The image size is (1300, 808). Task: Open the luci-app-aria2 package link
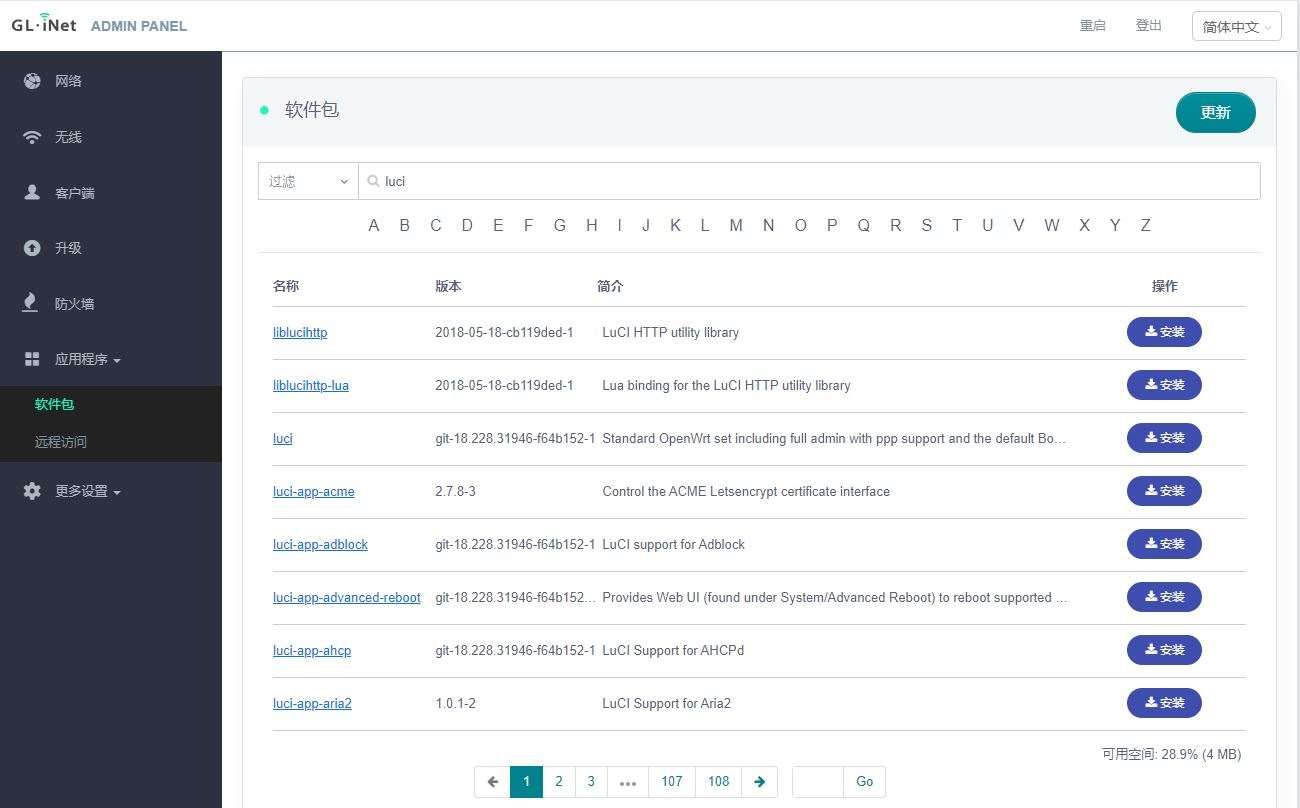312,703
